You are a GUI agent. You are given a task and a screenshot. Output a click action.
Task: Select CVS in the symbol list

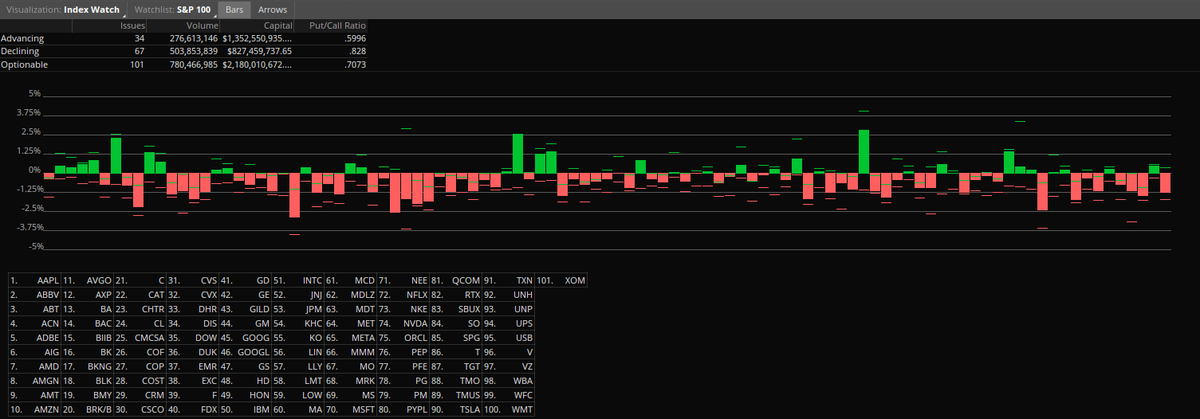tap(208, 281)
